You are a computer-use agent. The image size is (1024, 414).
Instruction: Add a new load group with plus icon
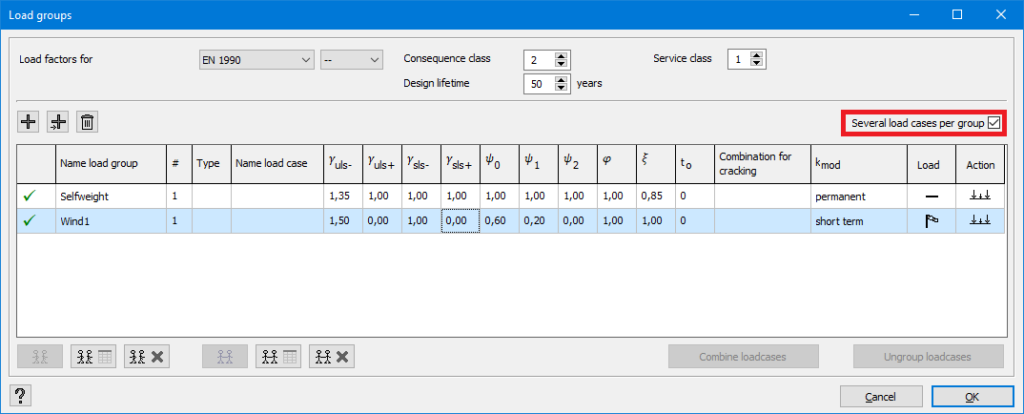[28, 121]
